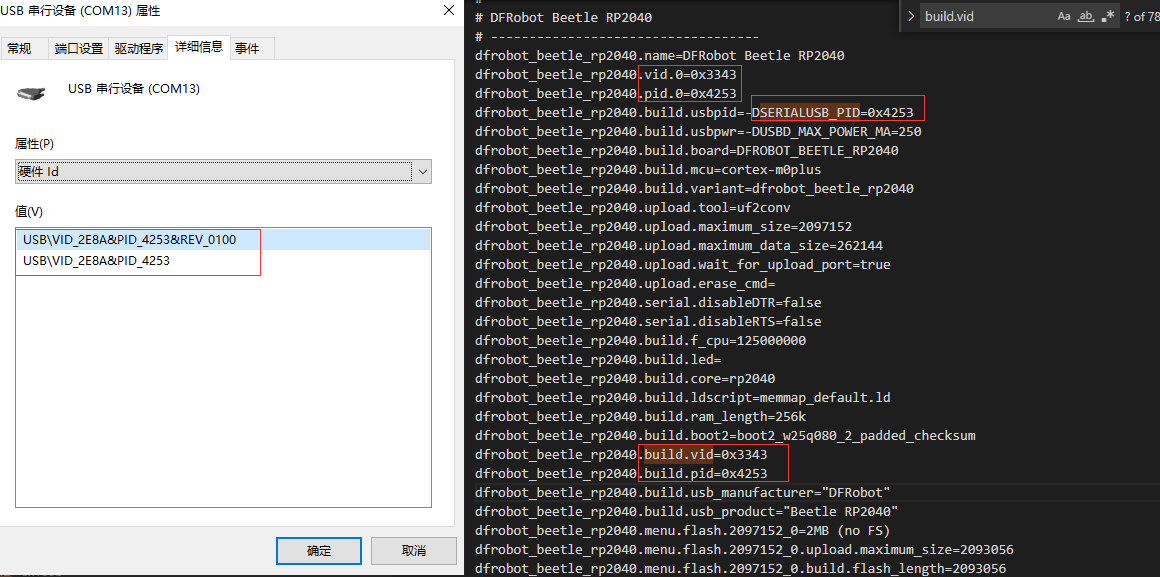The height and width of the screenshot is (577, 1160).
Task: Switch to the 端口设置 tab
Action: coord(78,49)
